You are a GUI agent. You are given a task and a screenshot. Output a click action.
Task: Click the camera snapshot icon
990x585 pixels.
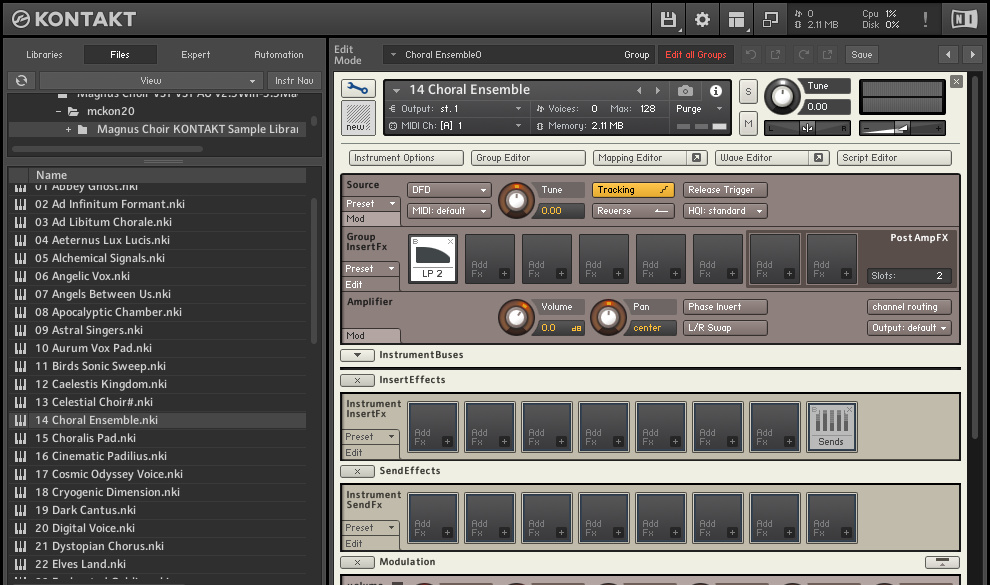pyautogui.click(x=685, y=91)
